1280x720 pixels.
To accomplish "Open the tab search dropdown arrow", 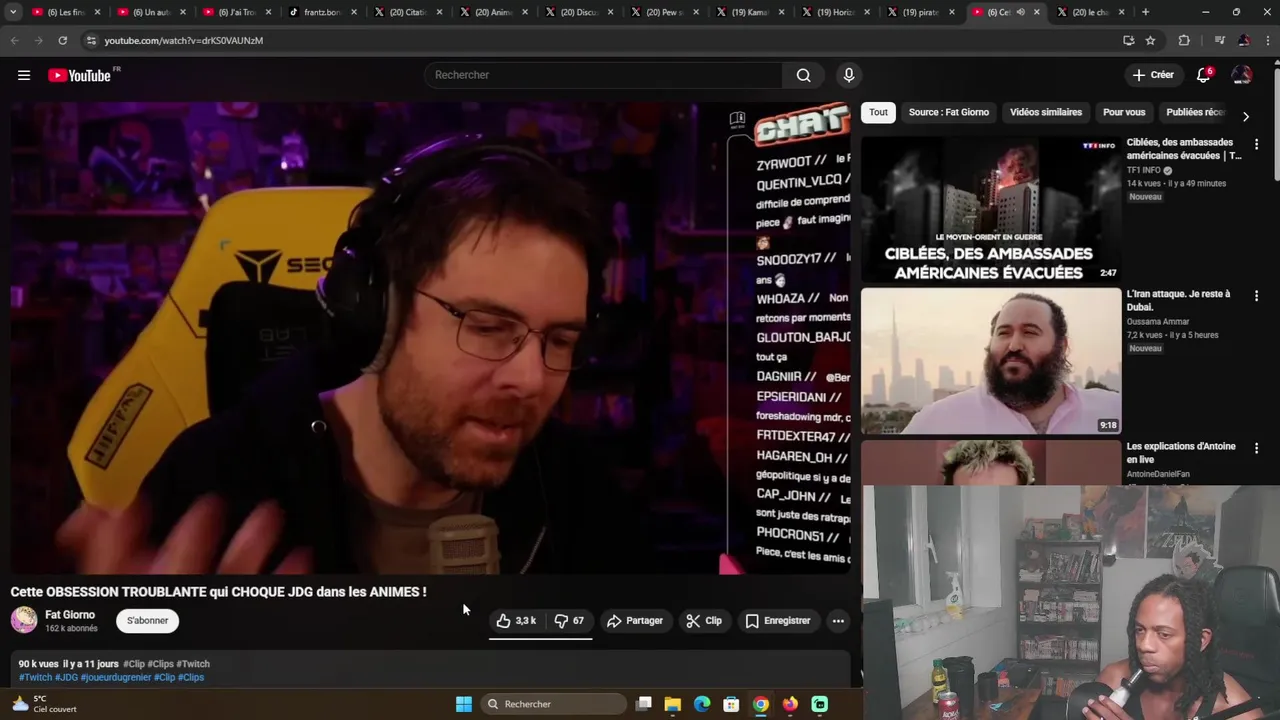I will pos(13,12).
